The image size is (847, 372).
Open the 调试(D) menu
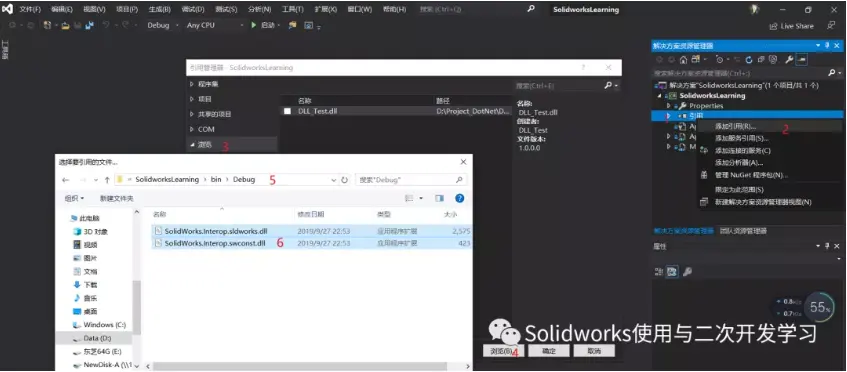pyautogui.click(x=193, y=10)
